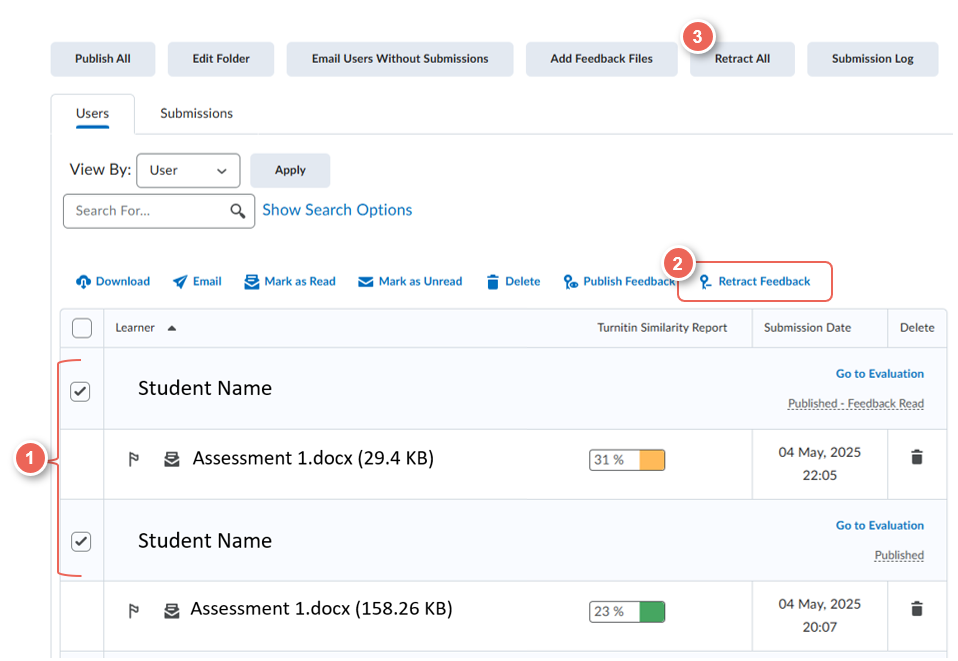Open Show Search Options link
The image size is (958, 661).
click(337, 210)
